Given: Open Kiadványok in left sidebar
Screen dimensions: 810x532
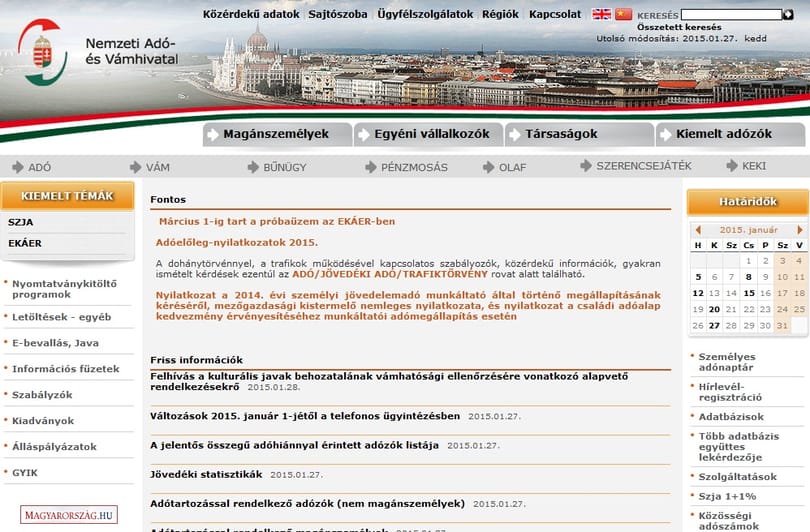Looking at the screenshot, I should (43, 420).
